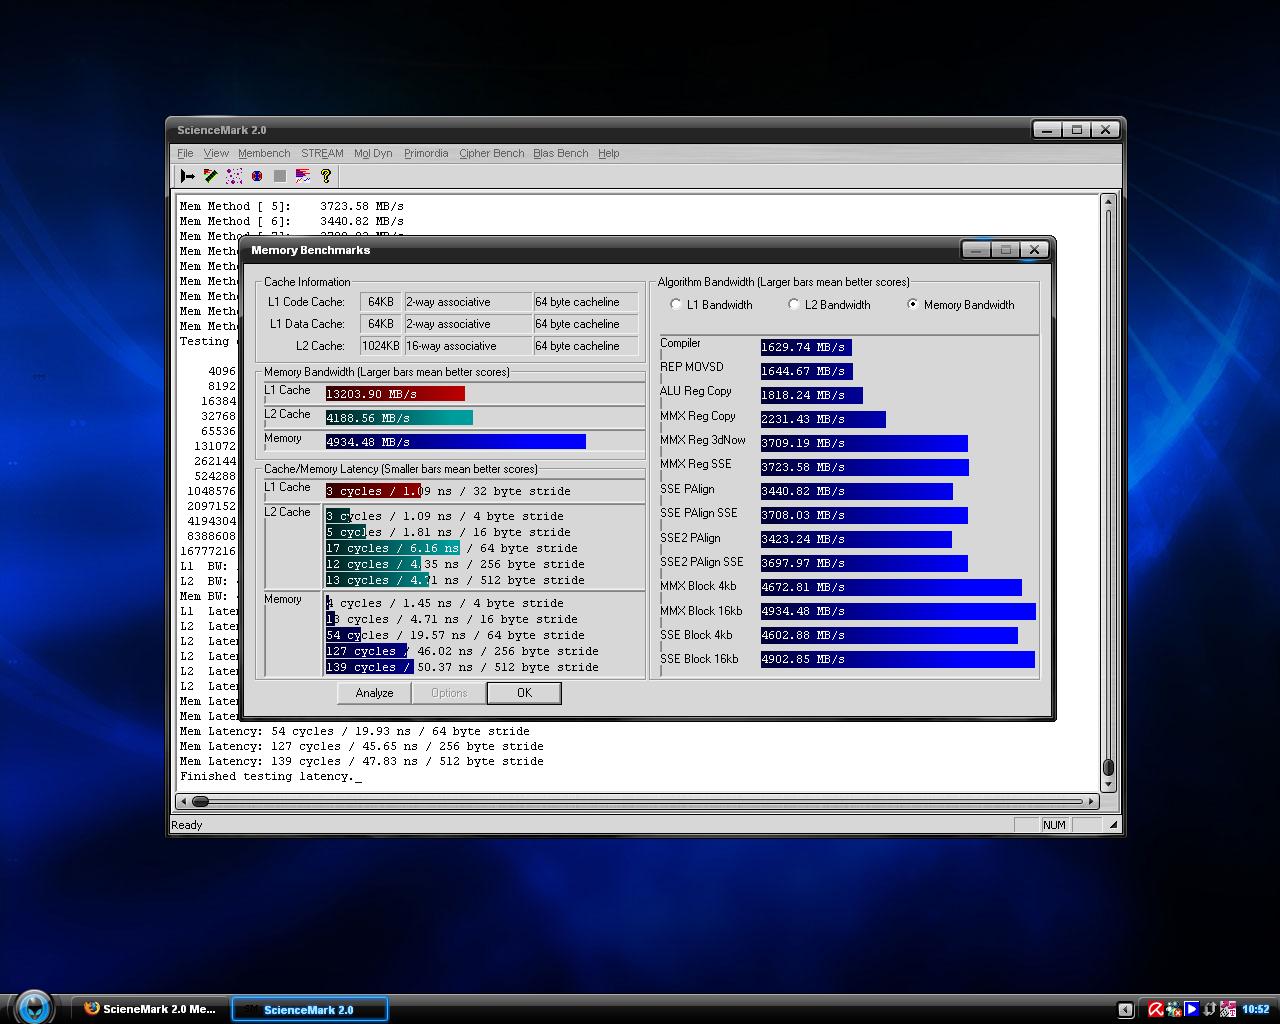Click the REP MOVSD 1644.67 MB/s value
This screenshot has height=1024, width=1280.
tap(802, 371)
